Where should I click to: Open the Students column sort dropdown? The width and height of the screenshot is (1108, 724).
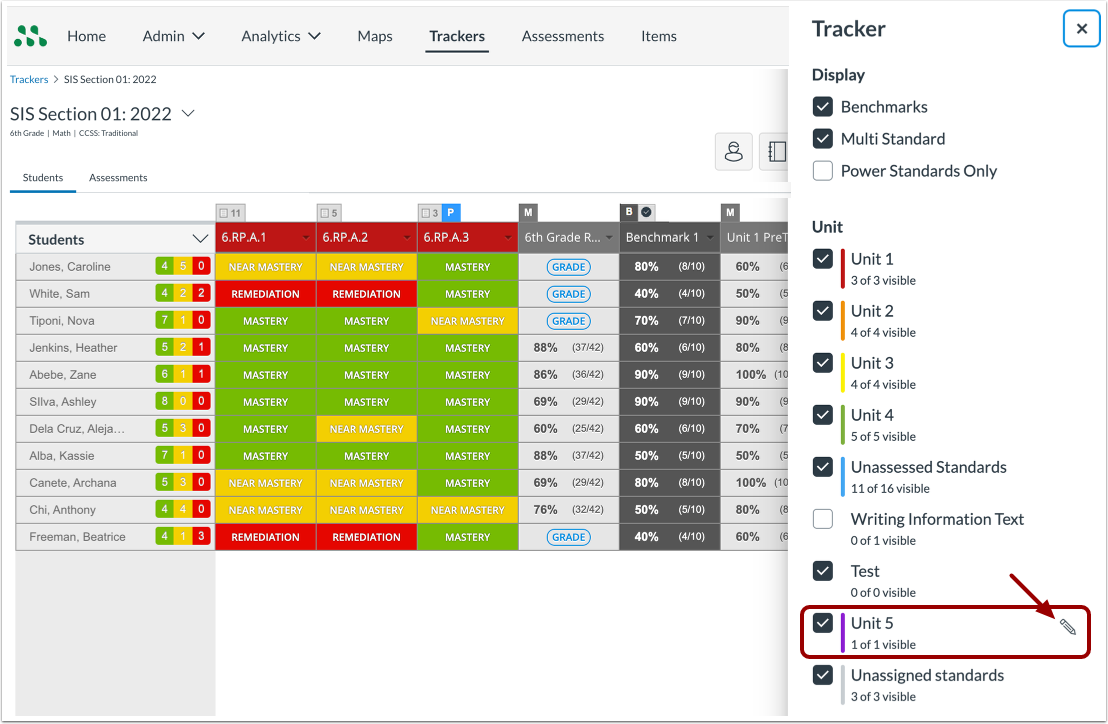[x=201, y=239]
